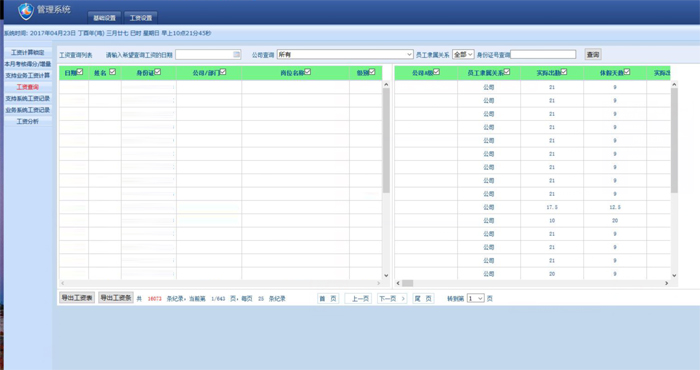
Task: Click left table scroll-down arrow
Action: pyautogui.click(x=386, y=275)
